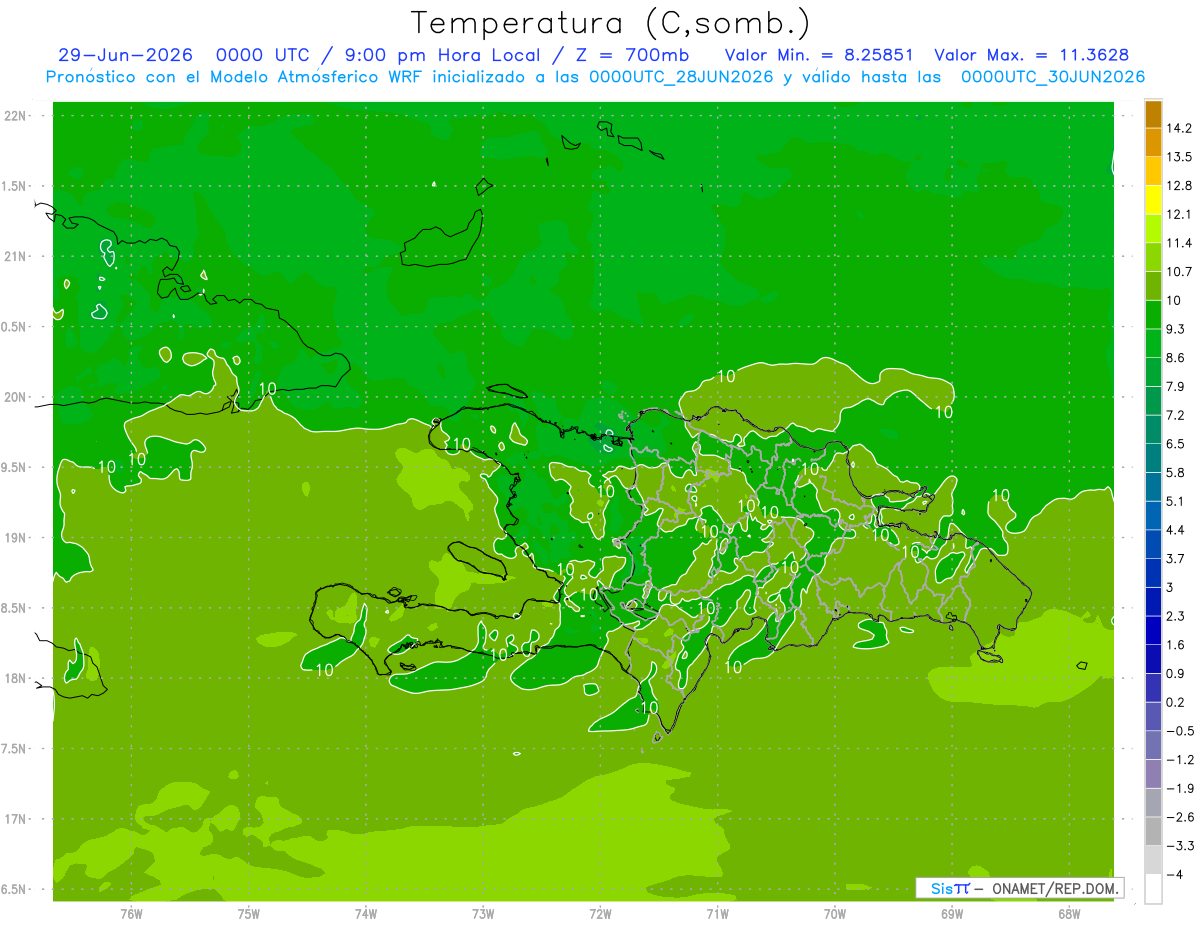1200x927 pixels.
Task: Click the teal swatch between 5.8 and 6.5
Action: click(1153, 458)
